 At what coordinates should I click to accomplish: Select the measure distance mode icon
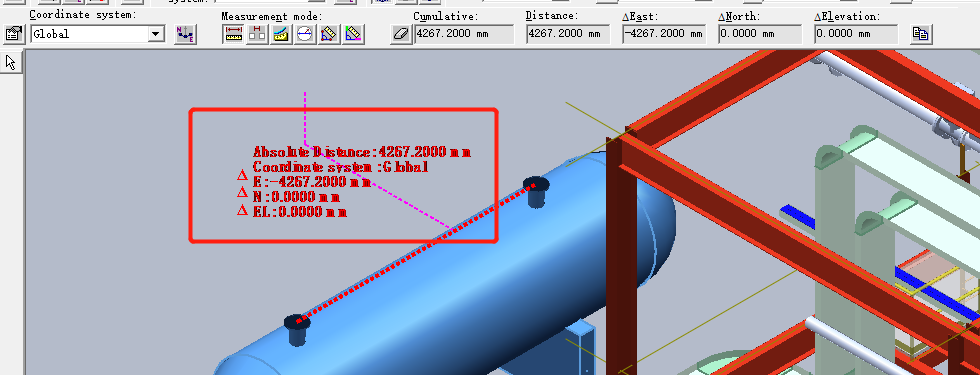pyautogui.click(x=233, y=34)
